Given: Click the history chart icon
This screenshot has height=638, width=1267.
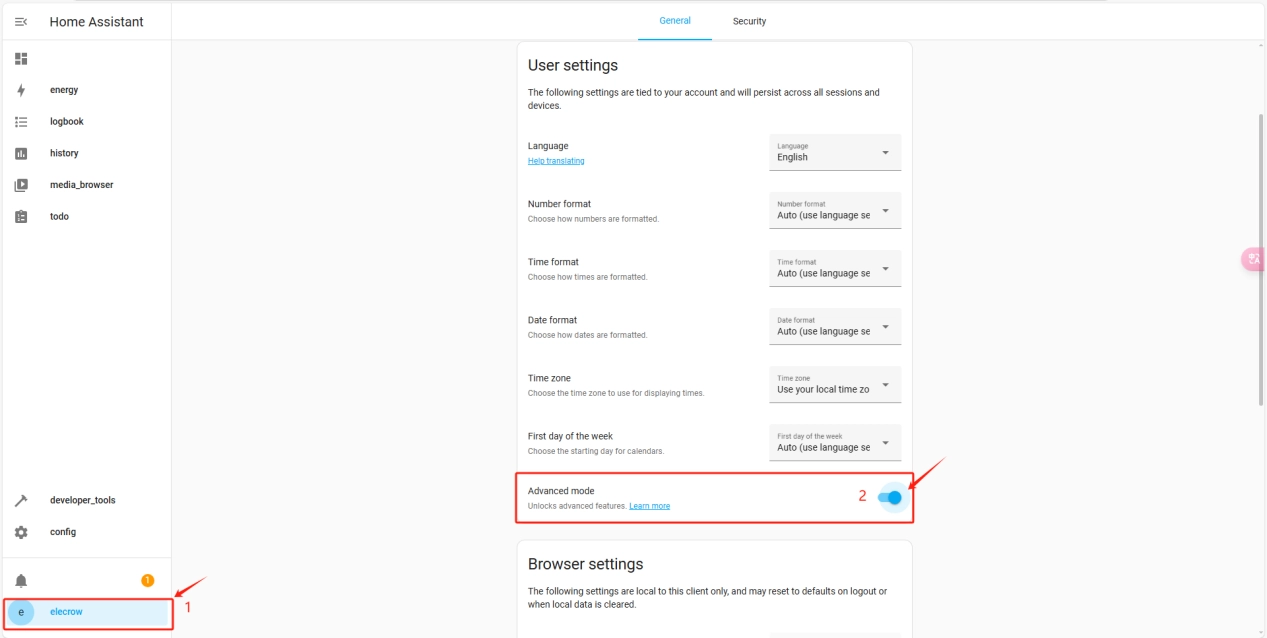Looking at the screenshot, I should coord(21,153).
